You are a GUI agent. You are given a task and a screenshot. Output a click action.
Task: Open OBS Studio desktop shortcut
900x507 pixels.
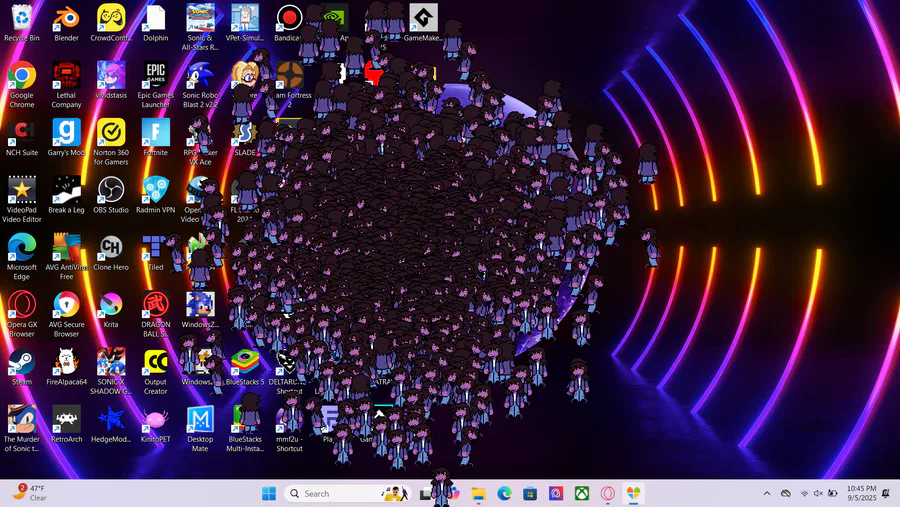pos(111,195)
